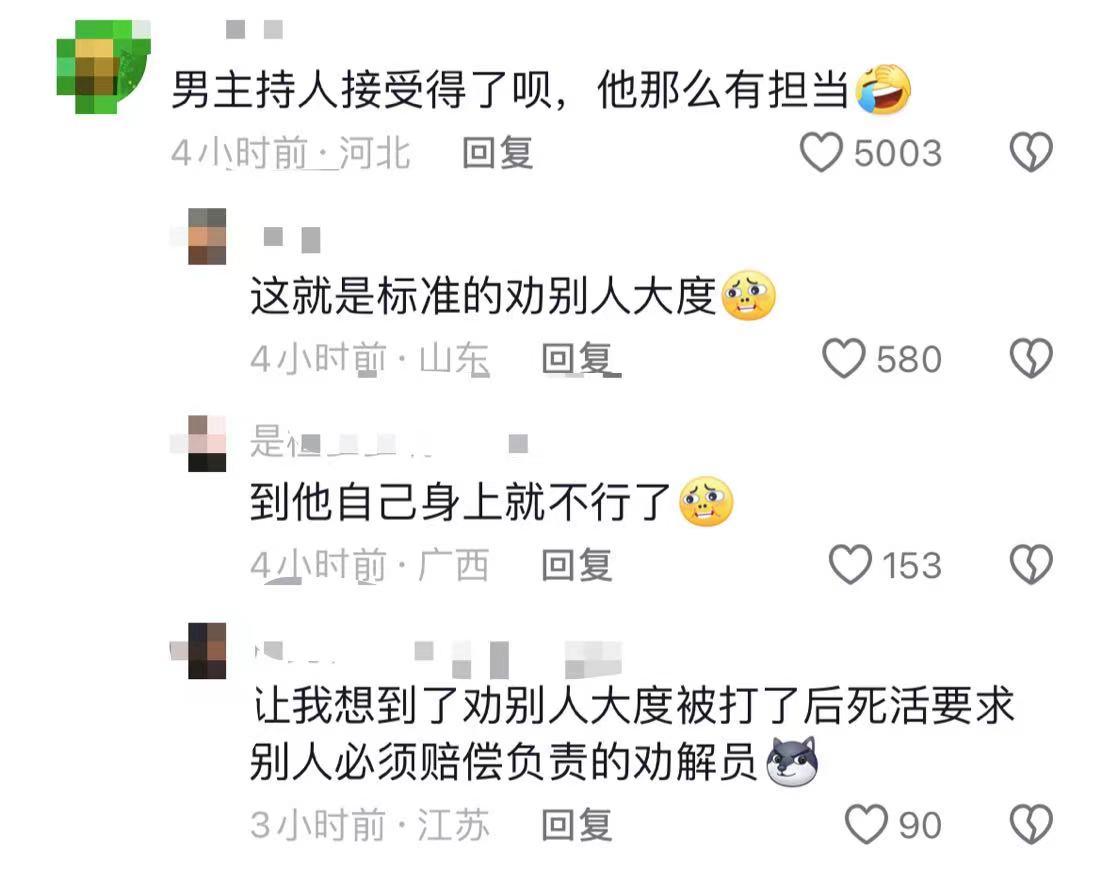
Task: Reply to the Jiangsu comment
Action: [x=578, y=825]
